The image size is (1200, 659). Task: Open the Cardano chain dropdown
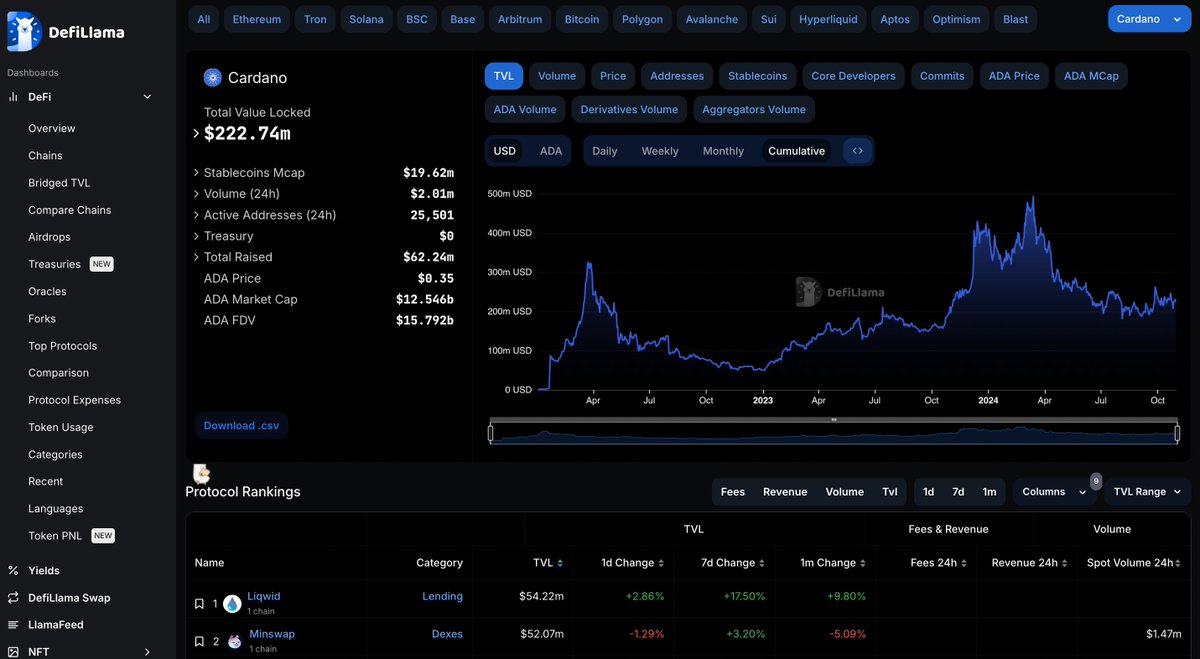click(1150, 19)
